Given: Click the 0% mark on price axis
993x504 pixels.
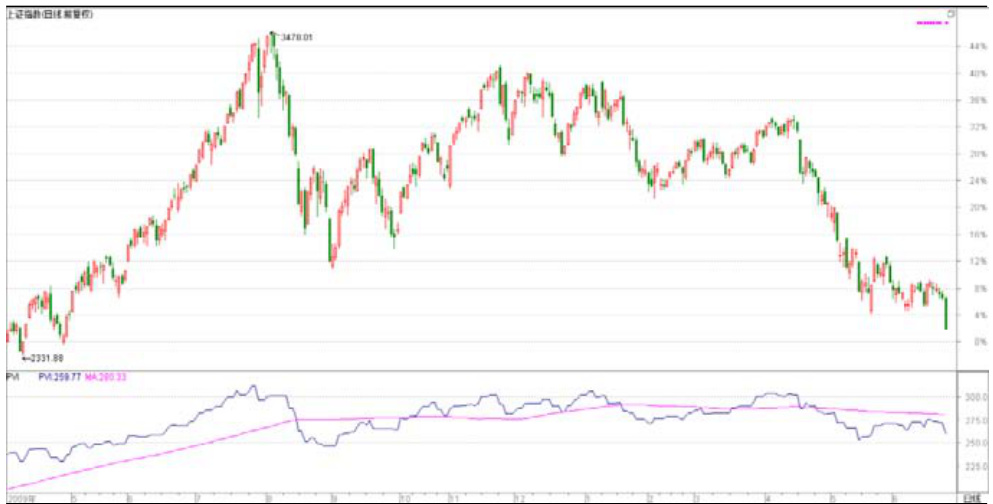Looking at the screenshot, I should tap(970, 342).
